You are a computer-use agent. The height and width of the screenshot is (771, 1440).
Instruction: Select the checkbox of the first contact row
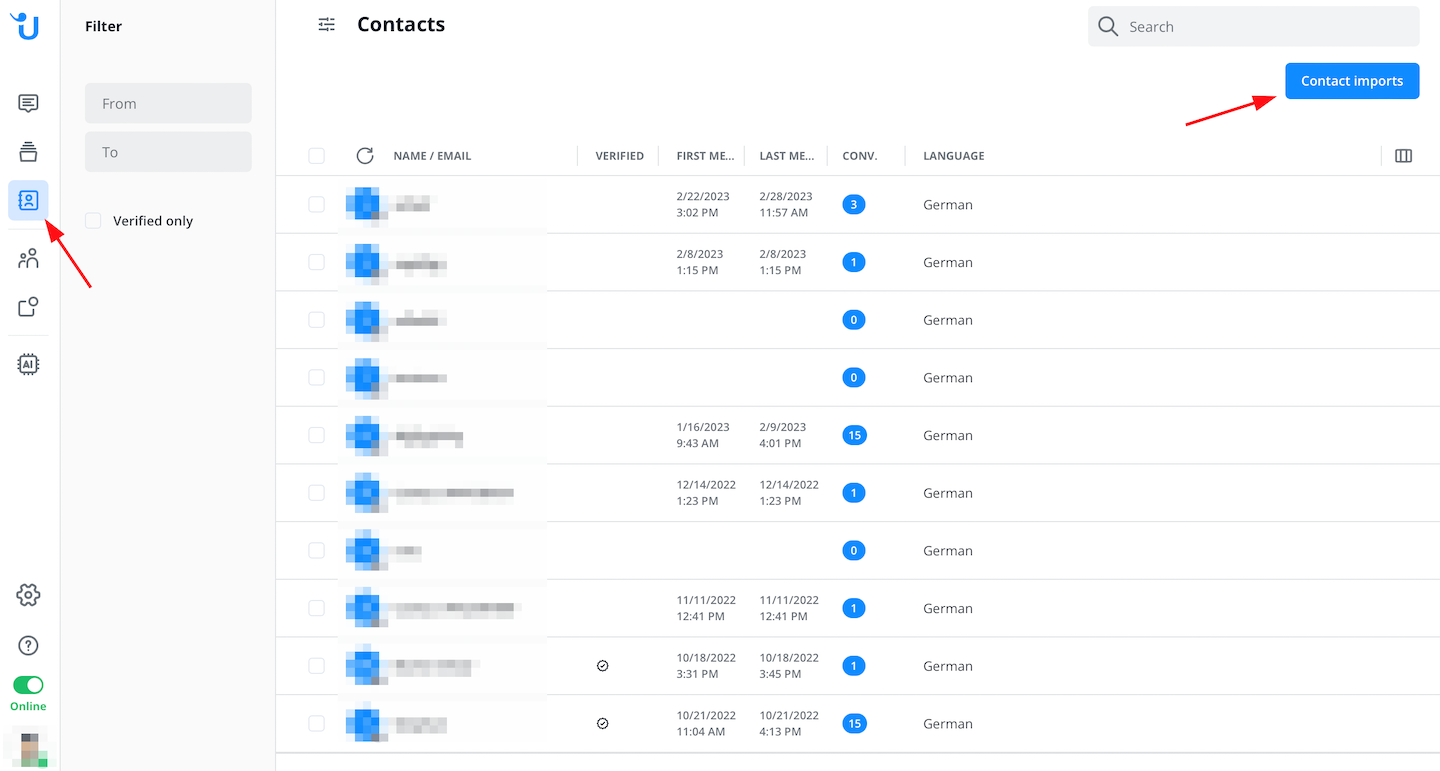[317, 205]
